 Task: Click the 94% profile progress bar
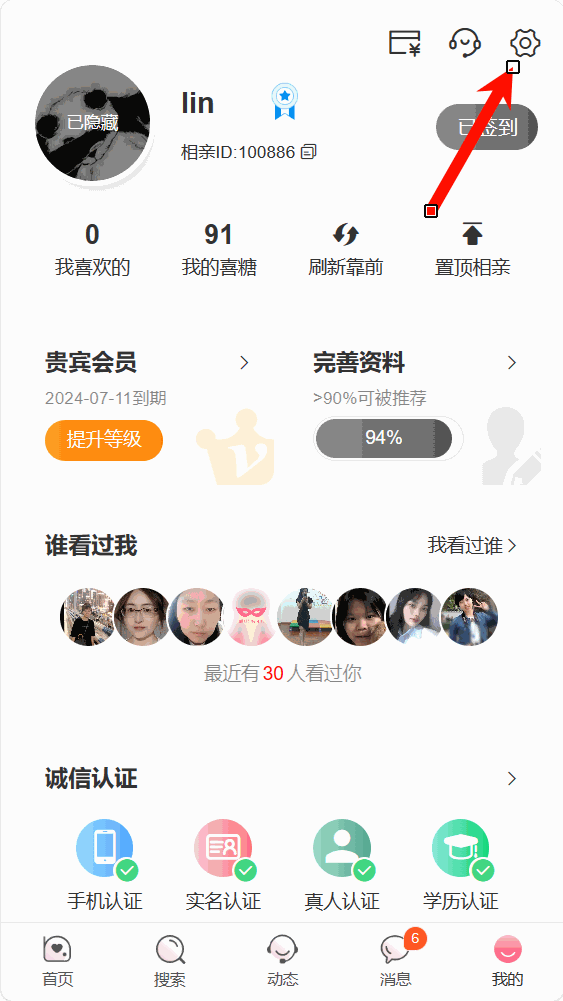coord(384,438)
